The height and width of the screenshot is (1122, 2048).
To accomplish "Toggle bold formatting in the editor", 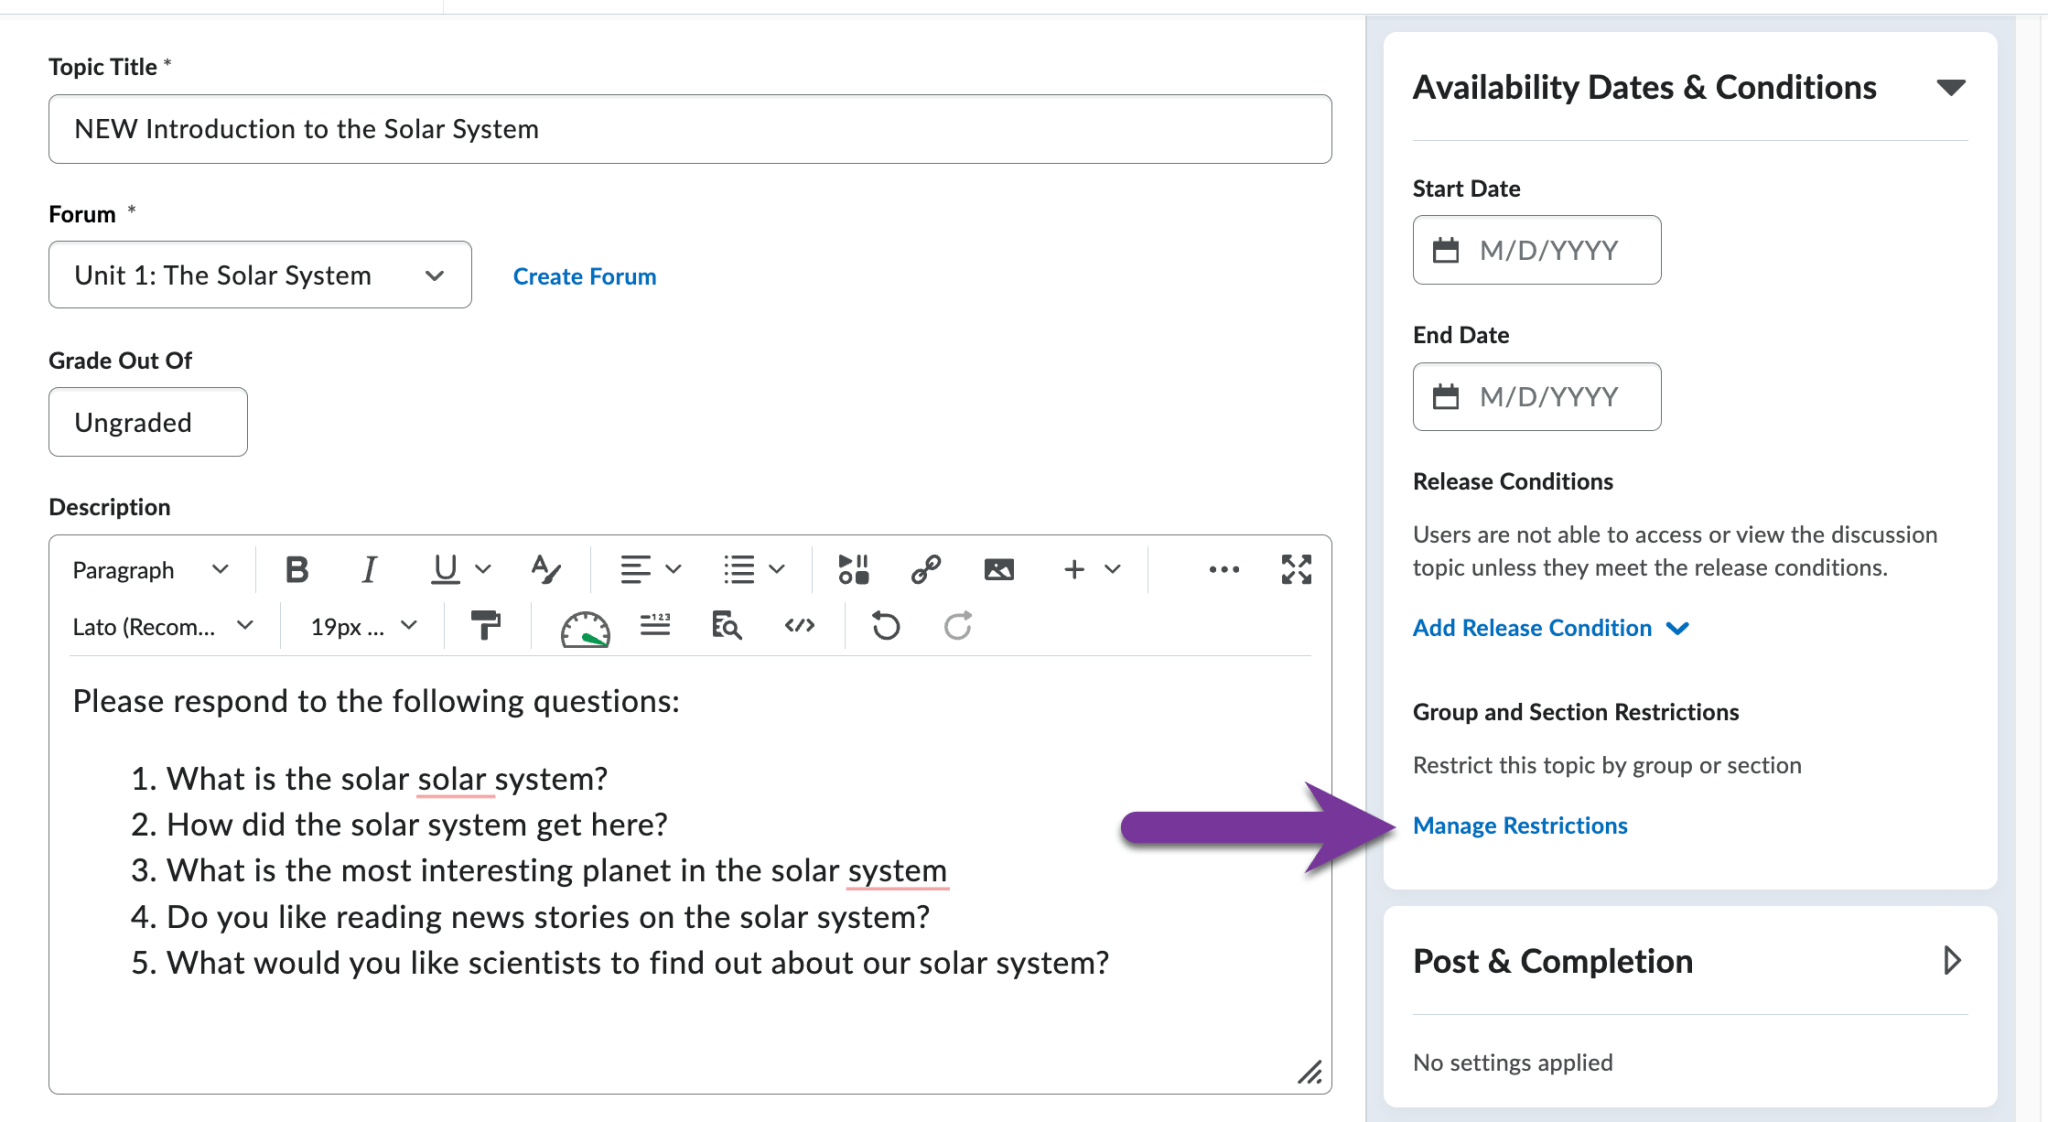I will 296,569.
